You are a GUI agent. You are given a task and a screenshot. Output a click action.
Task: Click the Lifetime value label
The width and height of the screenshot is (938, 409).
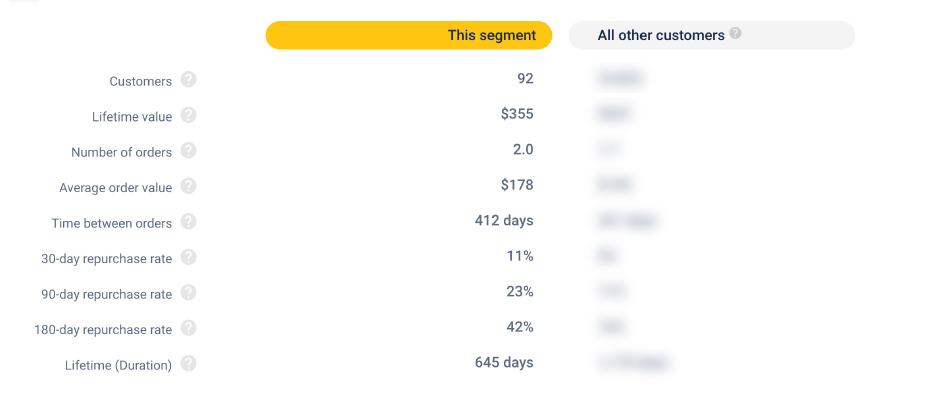click(132, 117)
